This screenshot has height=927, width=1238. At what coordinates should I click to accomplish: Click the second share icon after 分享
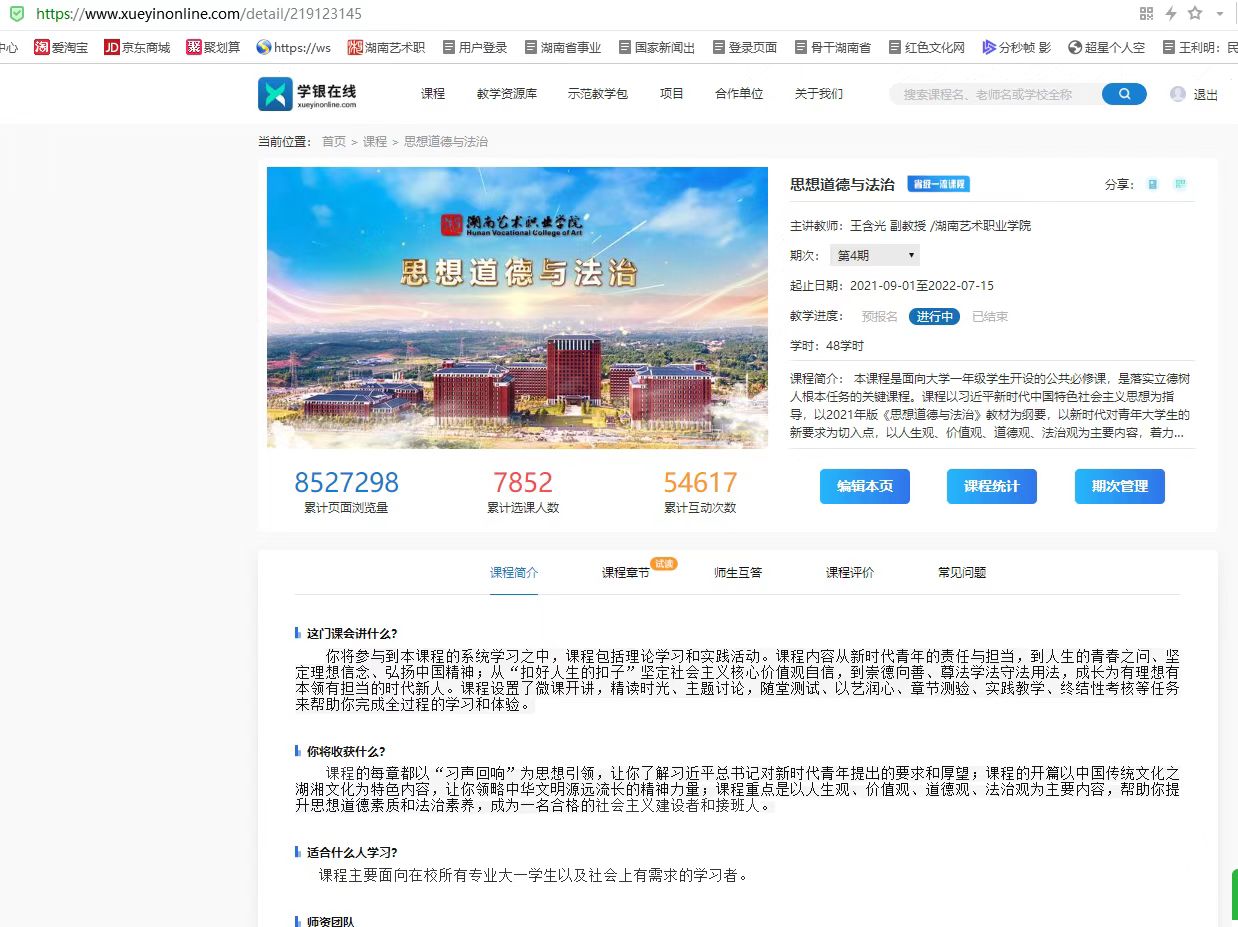tap(1180, 184)
